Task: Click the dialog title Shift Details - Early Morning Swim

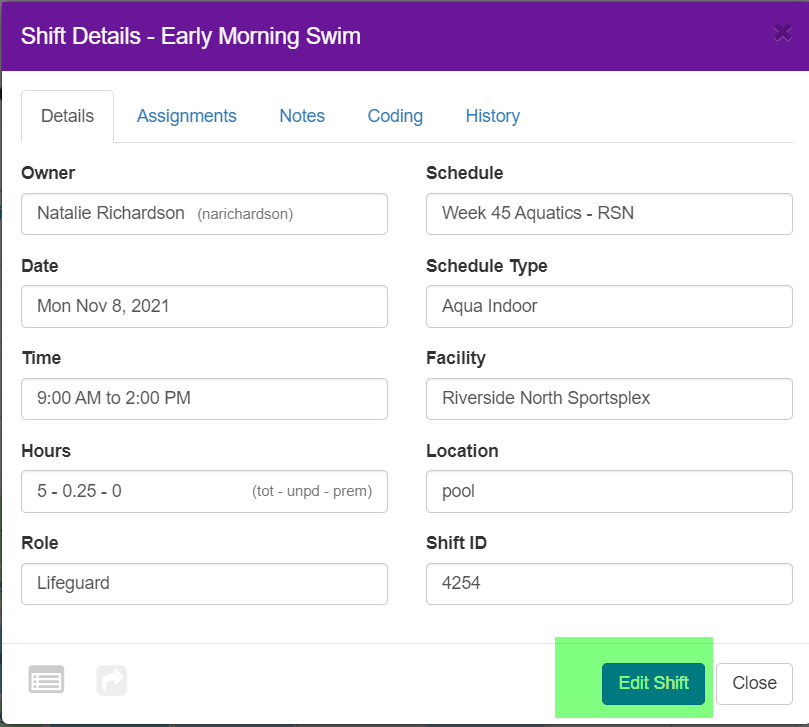Action: pos(190,36)
